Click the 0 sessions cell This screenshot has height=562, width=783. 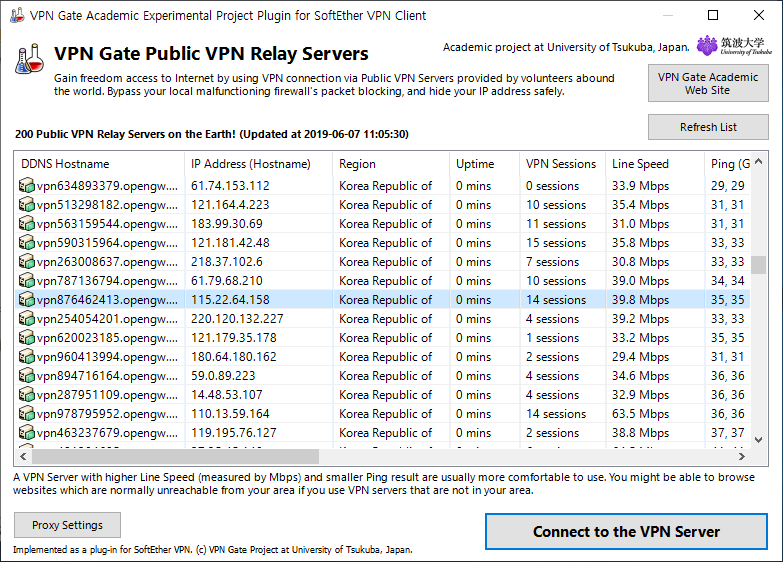(552, 186)
